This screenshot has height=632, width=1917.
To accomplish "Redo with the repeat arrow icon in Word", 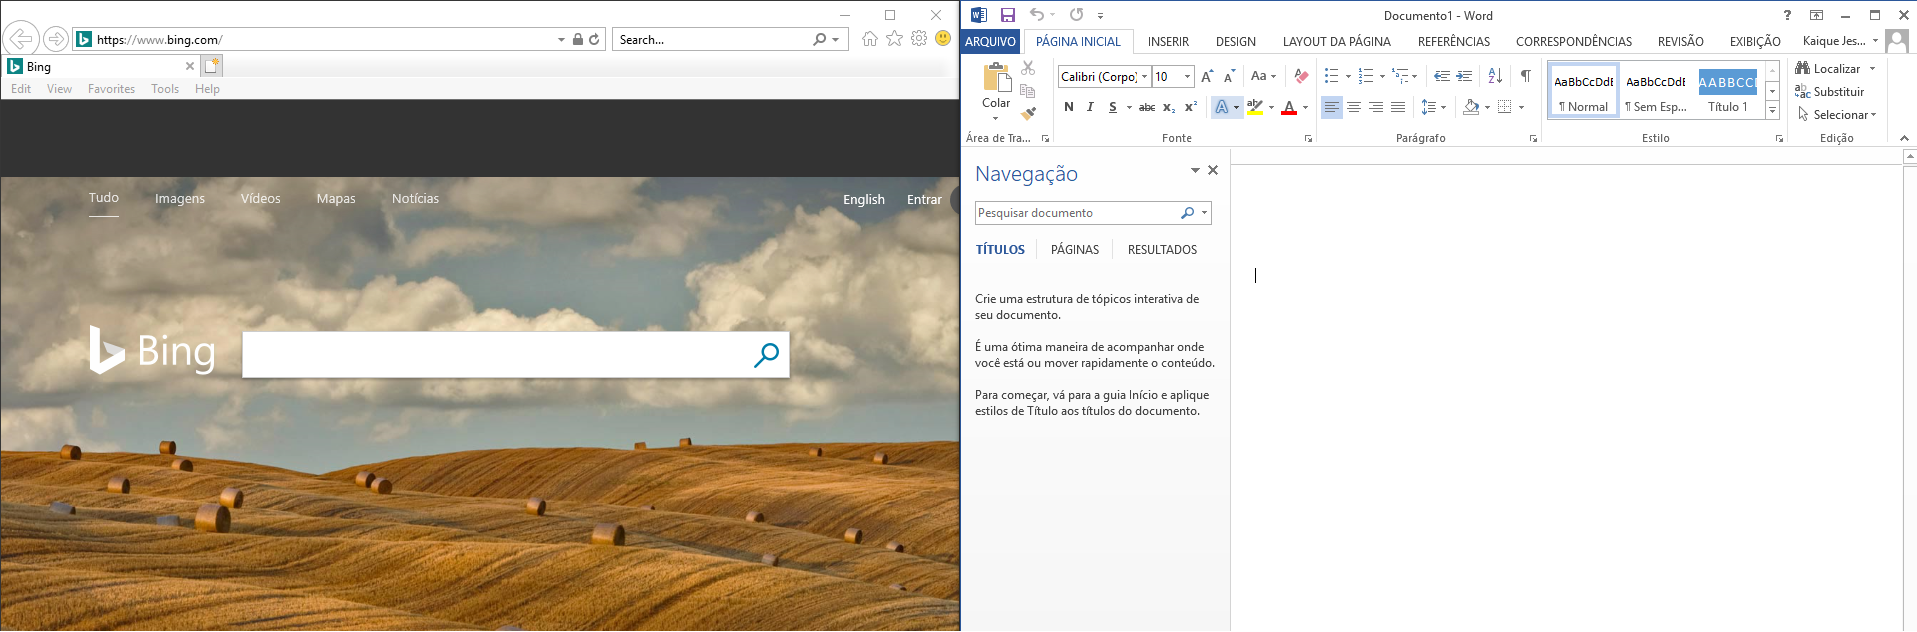I will (1076, 15).
